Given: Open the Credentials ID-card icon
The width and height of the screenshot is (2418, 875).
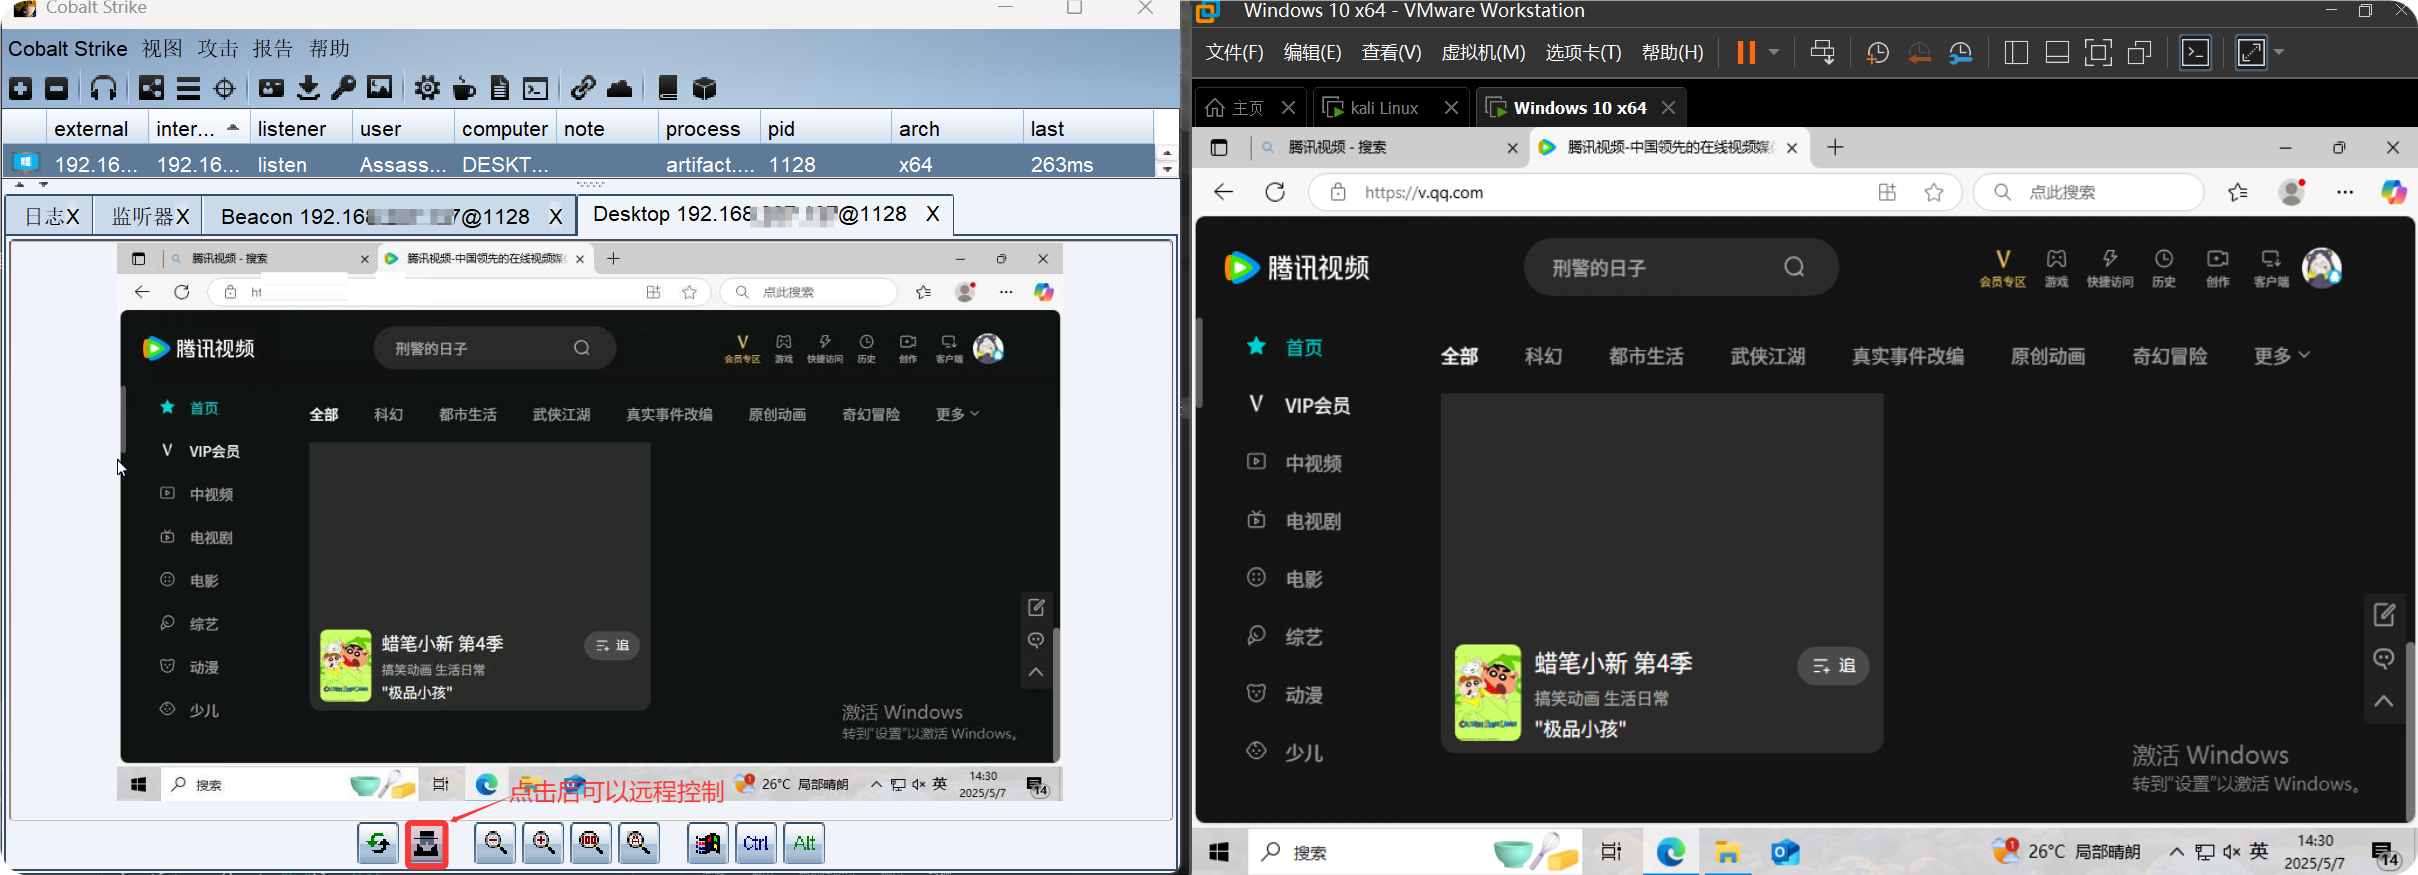Looking at the screenshot, I should pyautogui.click(x=271, y=89).
